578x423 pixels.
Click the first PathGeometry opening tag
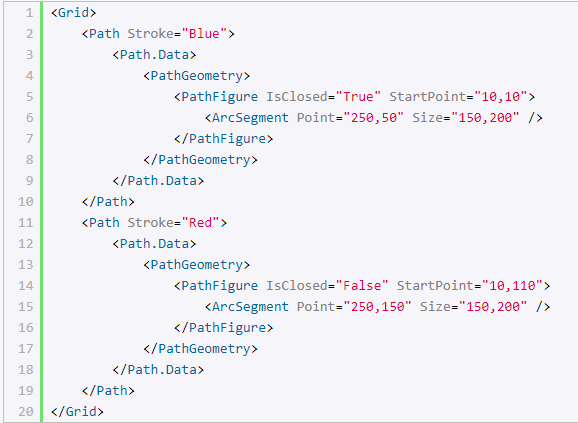[196, 76]
